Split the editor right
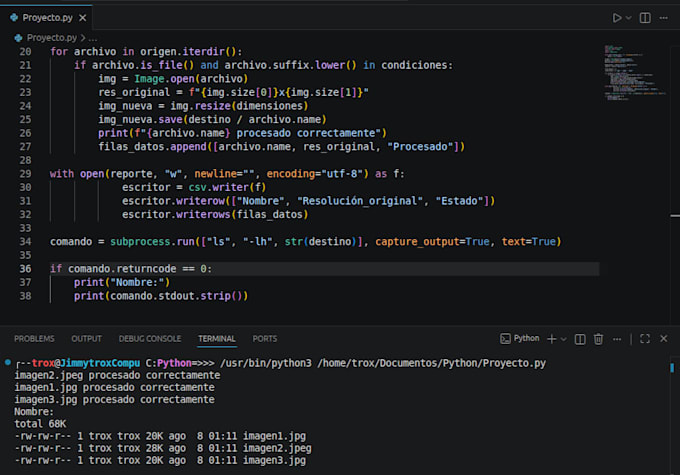The image size is (680, 475). click(645, 18)
